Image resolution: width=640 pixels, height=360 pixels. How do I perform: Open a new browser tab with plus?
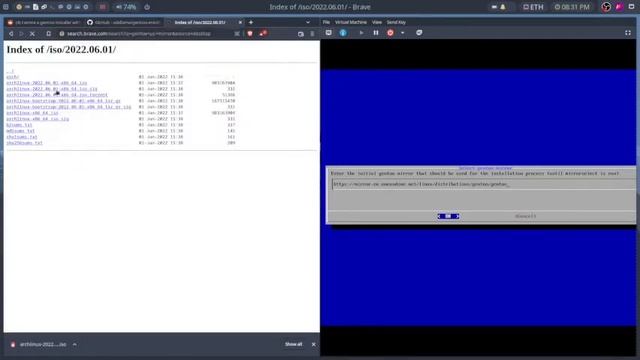pos(251,22)
